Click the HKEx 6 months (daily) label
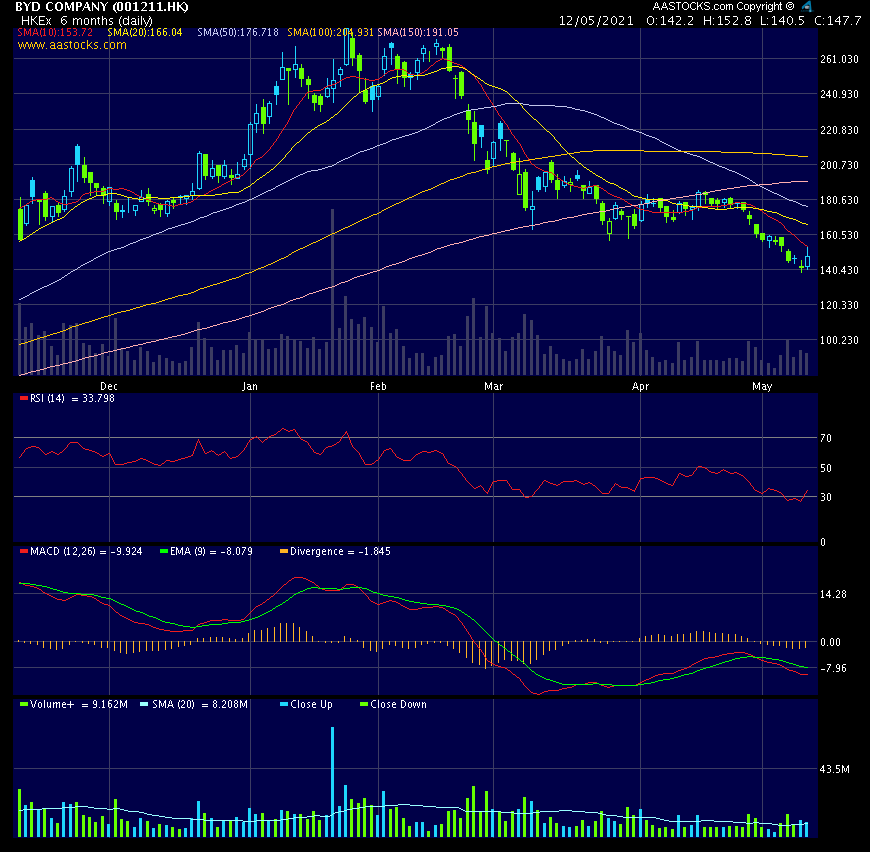Image resolution: width=870 pixels, height=852 pixels. click(x=87, y=21)
